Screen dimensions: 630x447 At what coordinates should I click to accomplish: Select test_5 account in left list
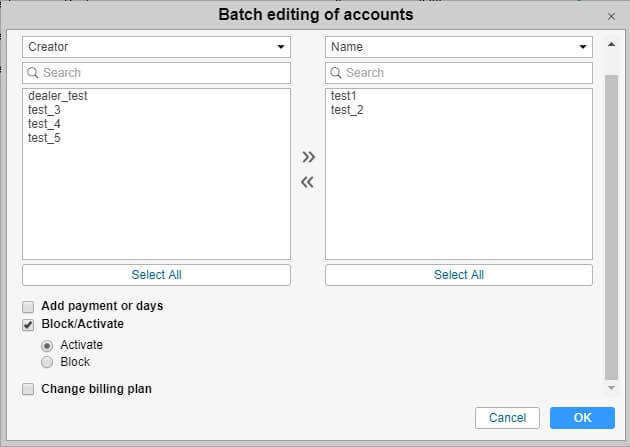(x=44, y=138)
